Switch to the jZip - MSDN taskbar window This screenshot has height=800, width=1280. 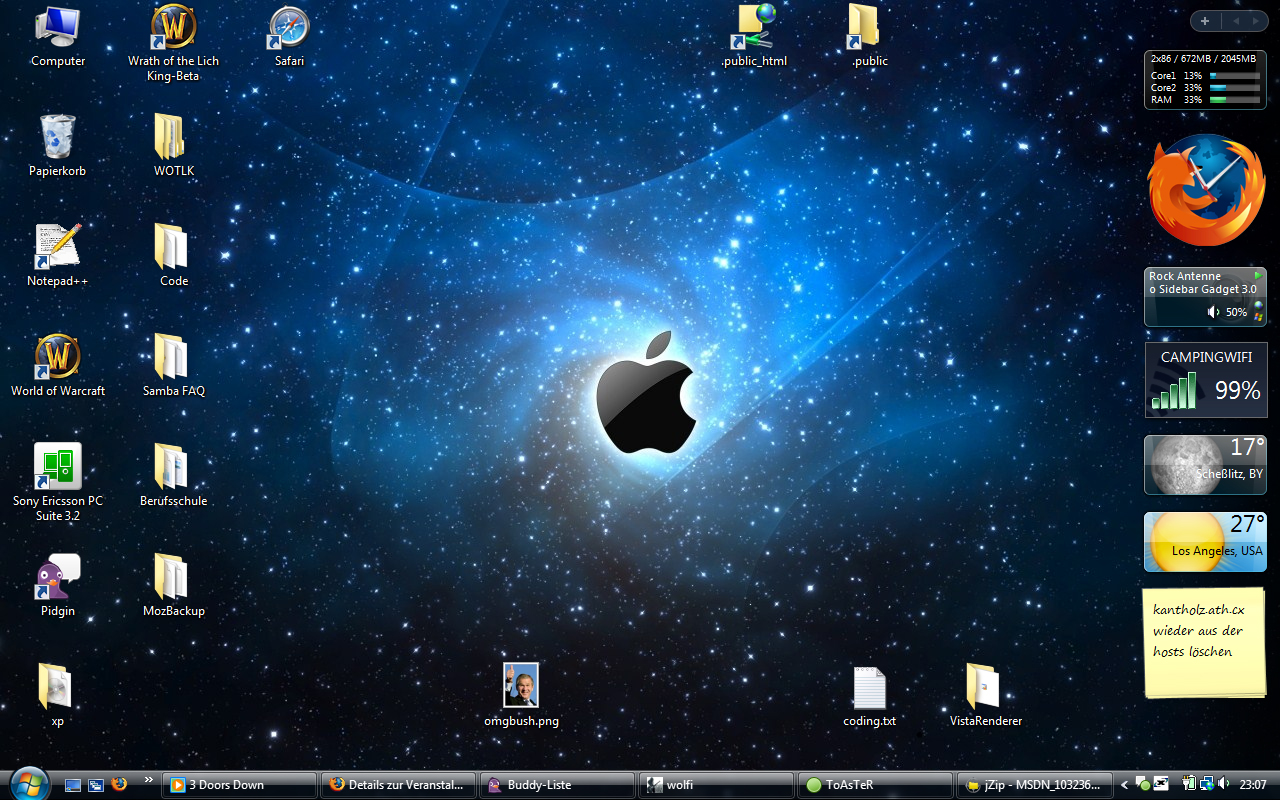1034,785
